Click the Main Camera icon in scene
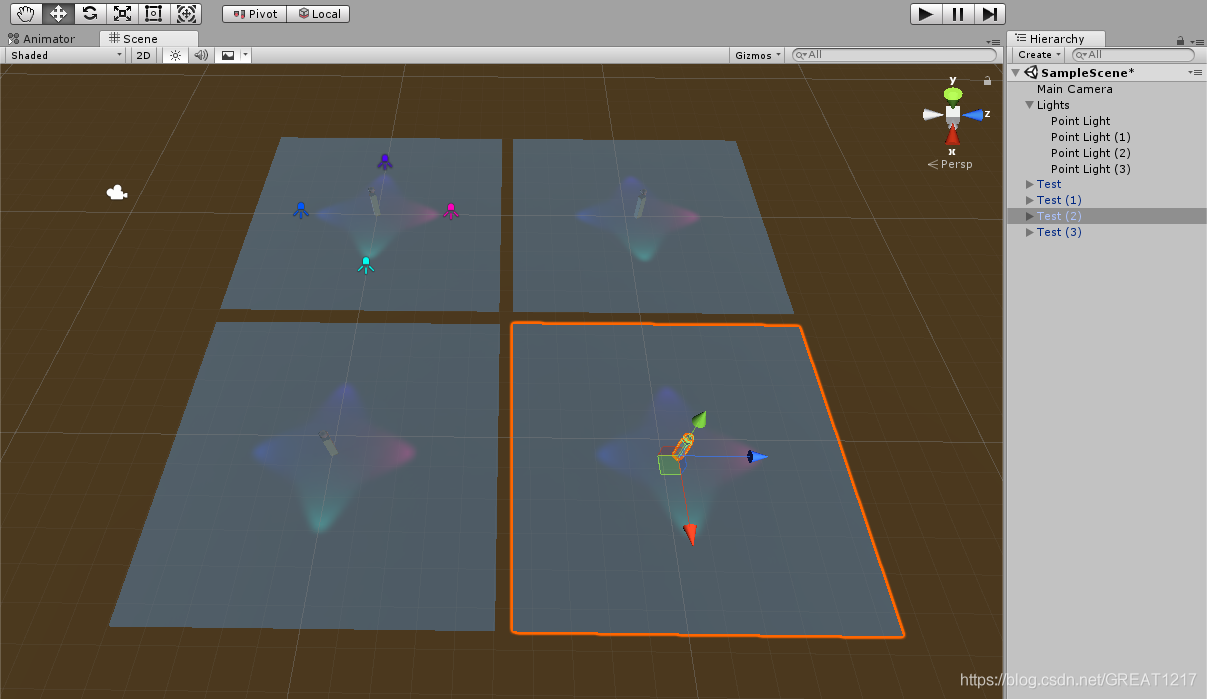Image resolution: width=1207 pixels, height=699 pixels. (117, 192)
